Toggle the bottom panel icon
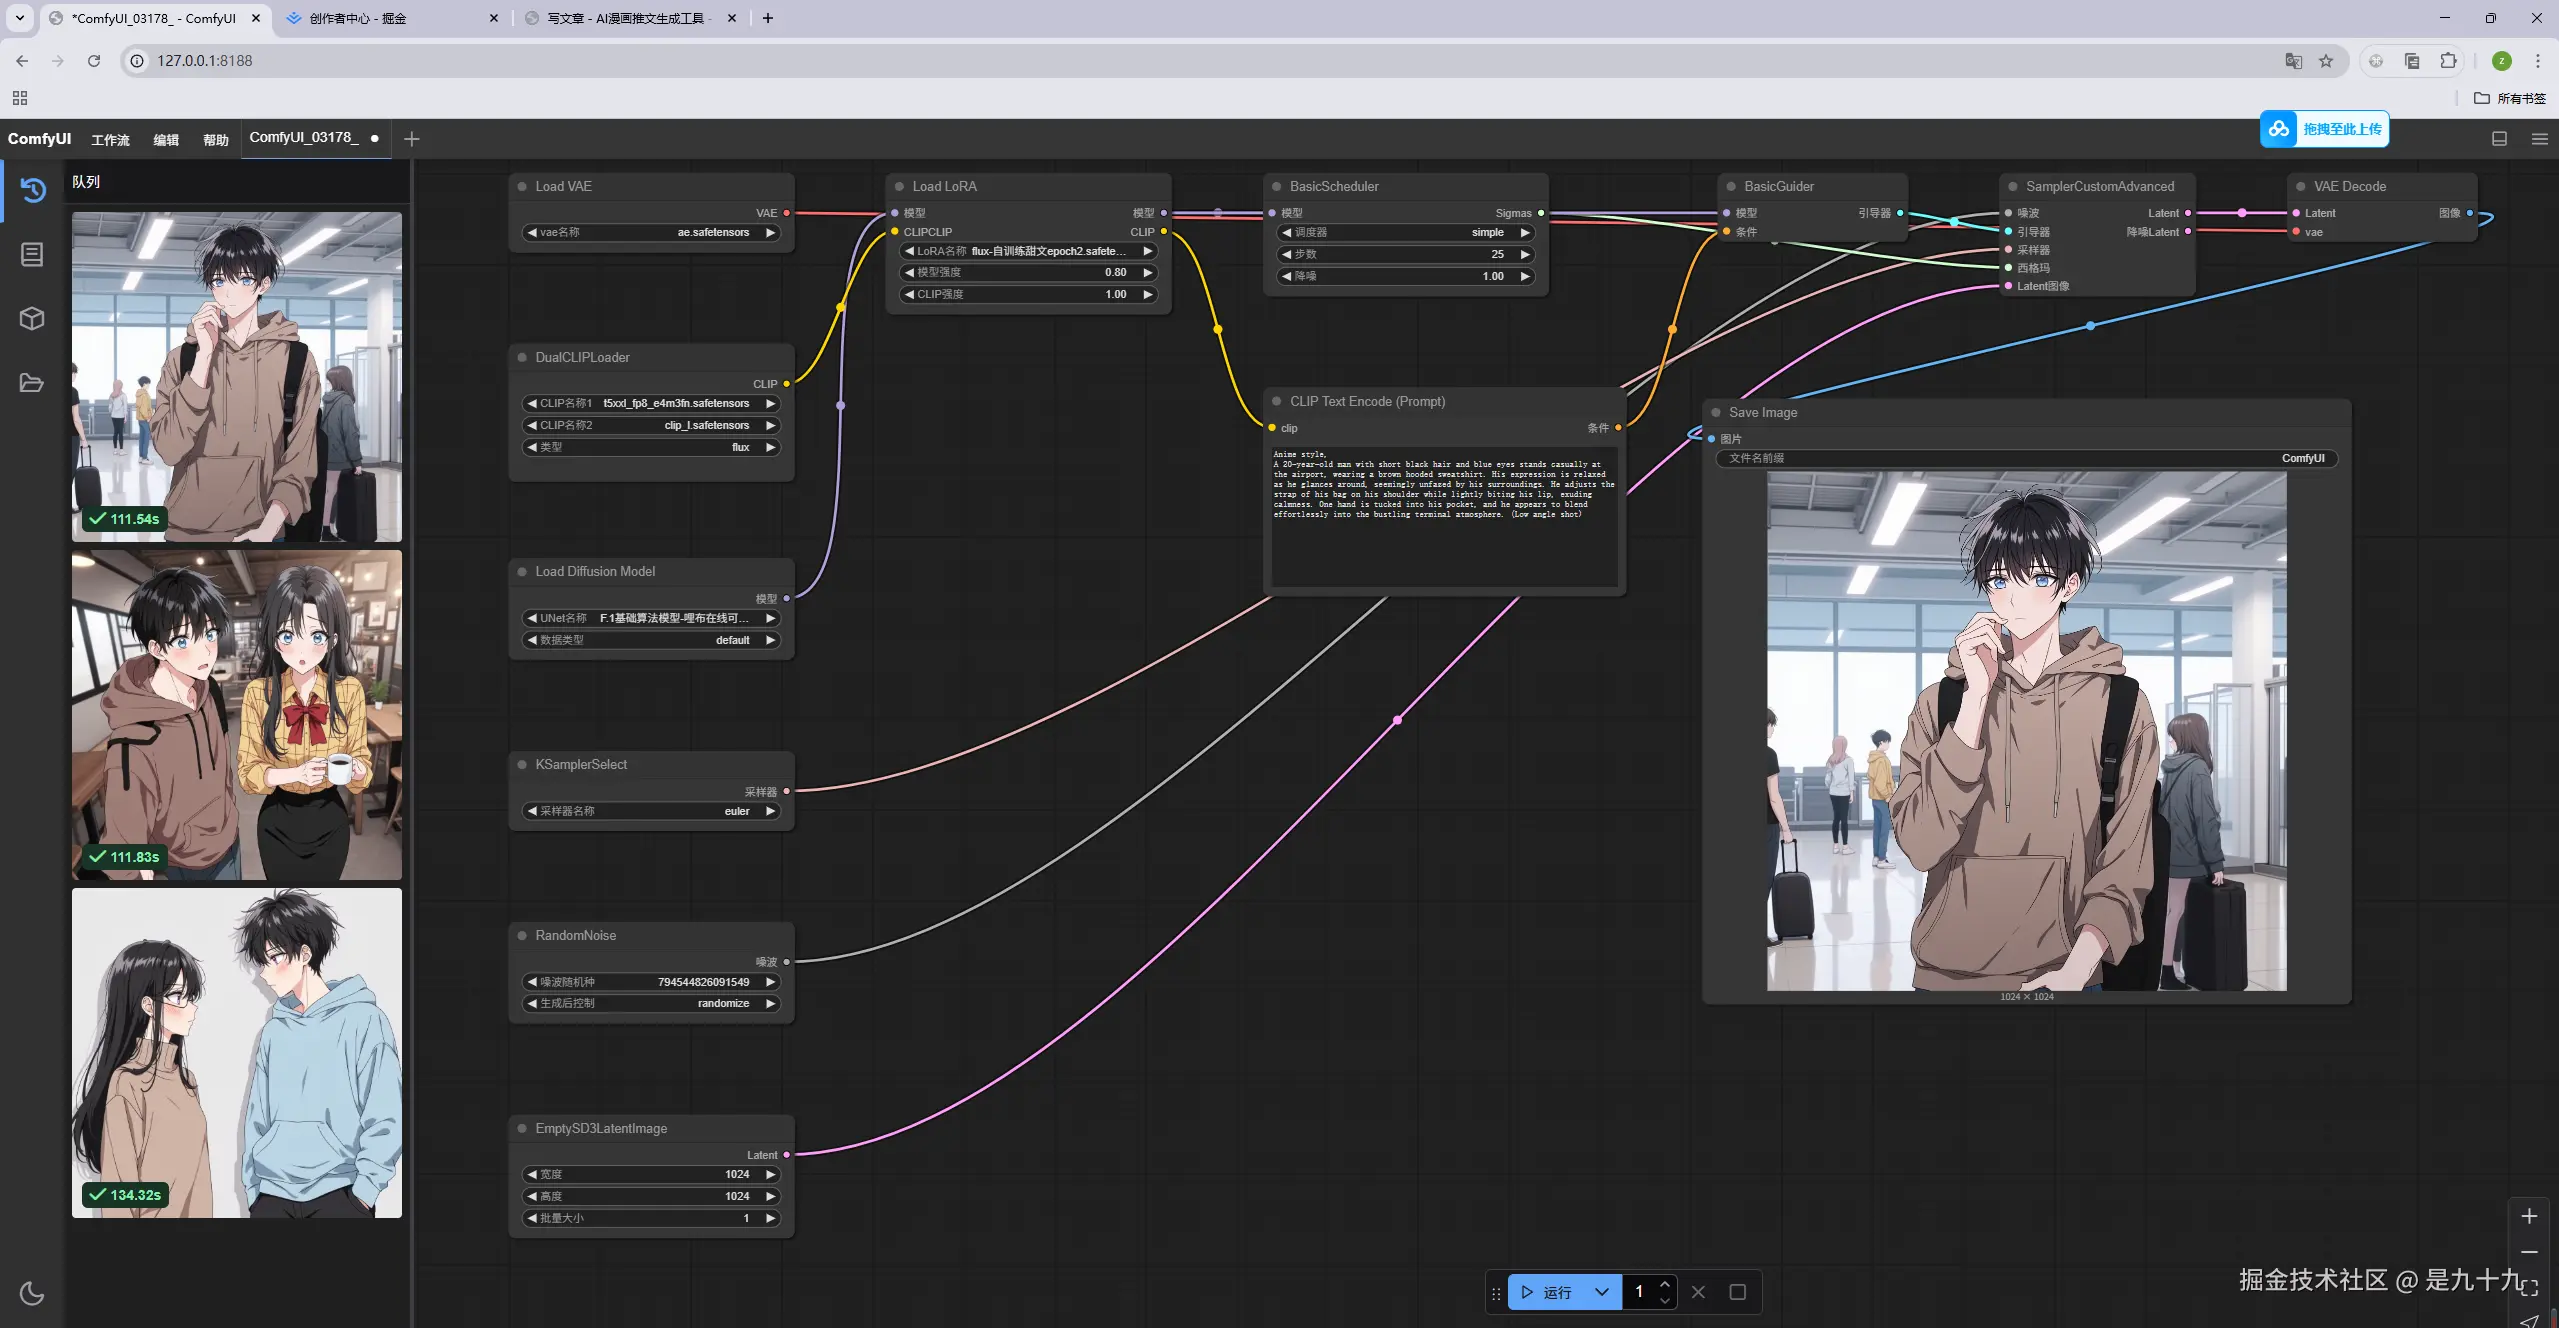The image size is (2559, 1328). click(2499, 139)
